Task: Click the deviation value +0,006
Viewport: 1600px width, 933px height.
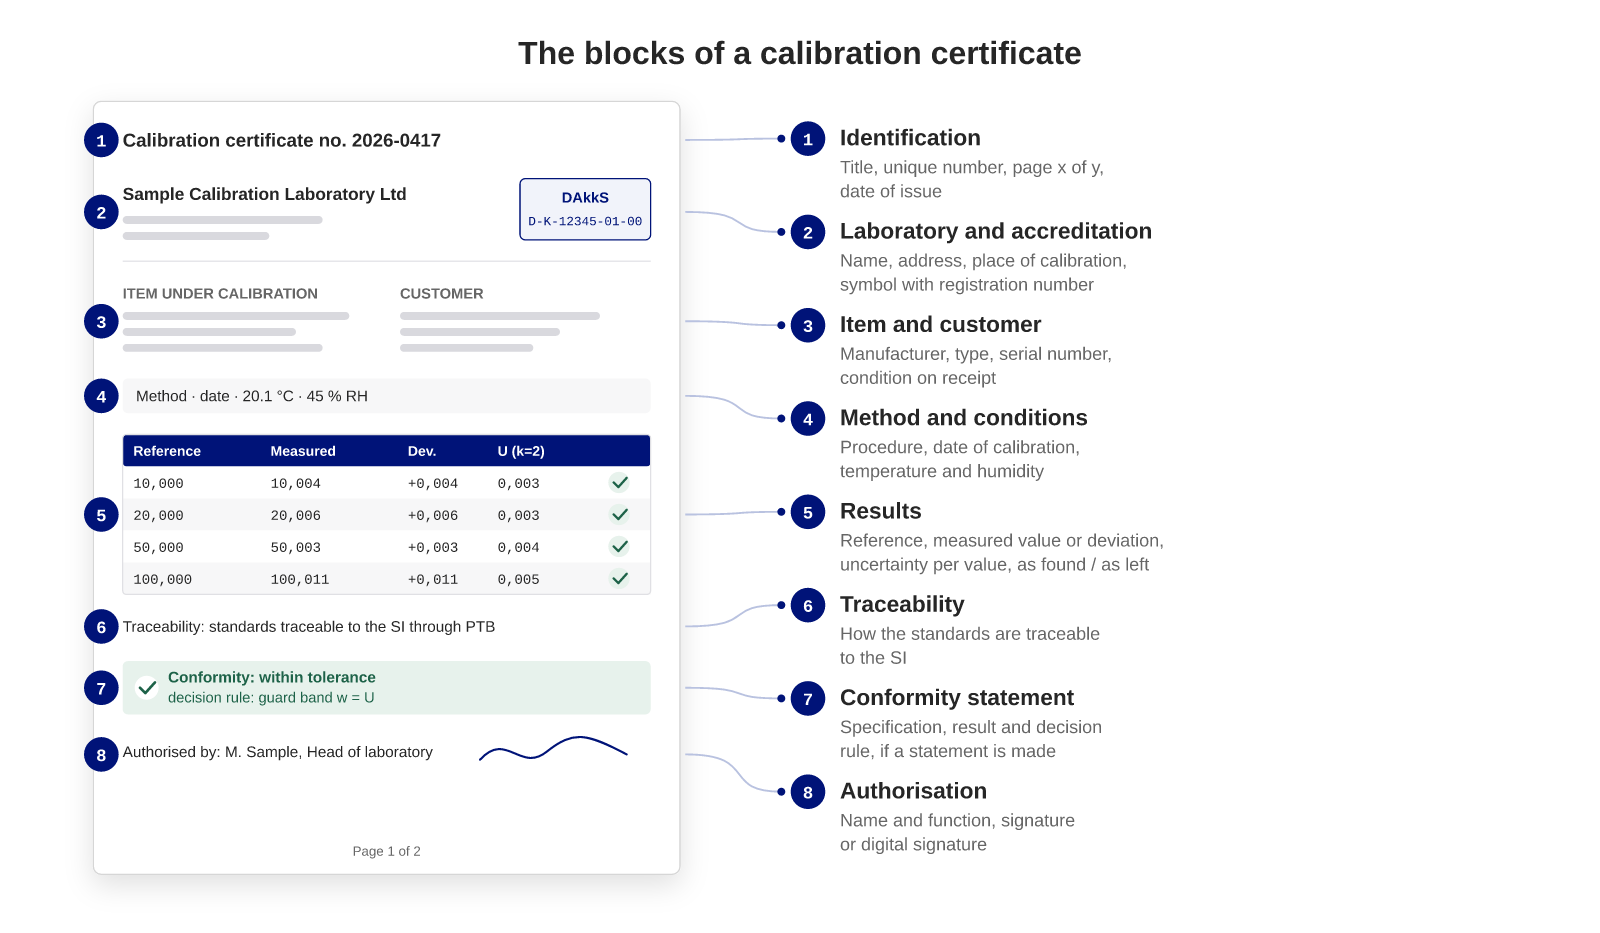Action: pos(433,516)
